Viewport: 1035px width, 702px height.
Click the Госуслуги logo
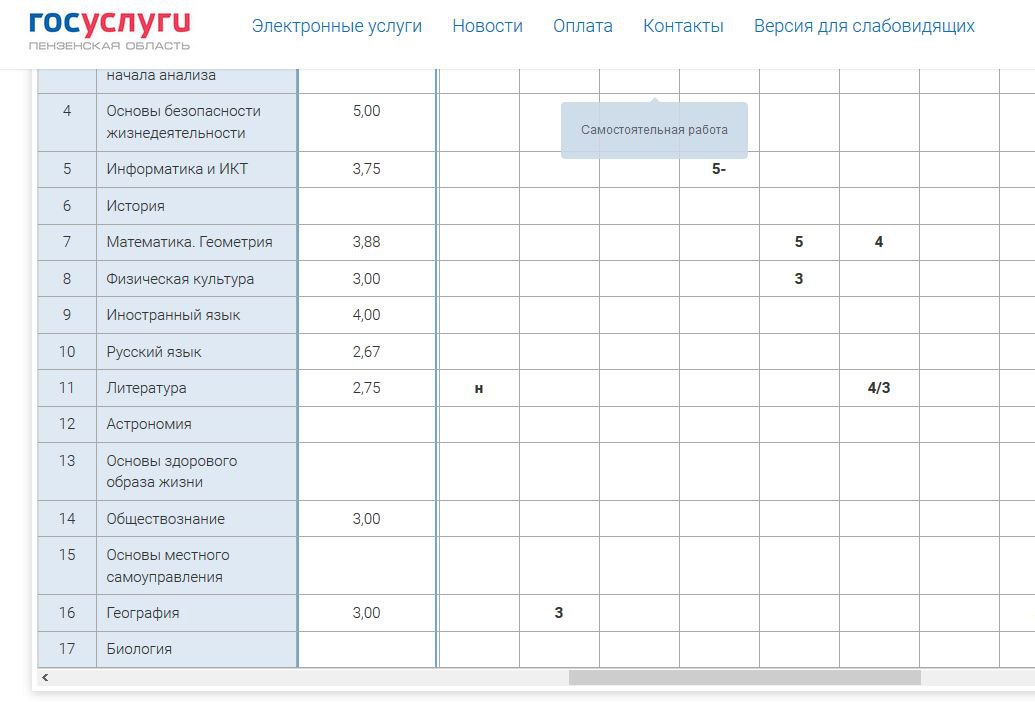(109, 29)
